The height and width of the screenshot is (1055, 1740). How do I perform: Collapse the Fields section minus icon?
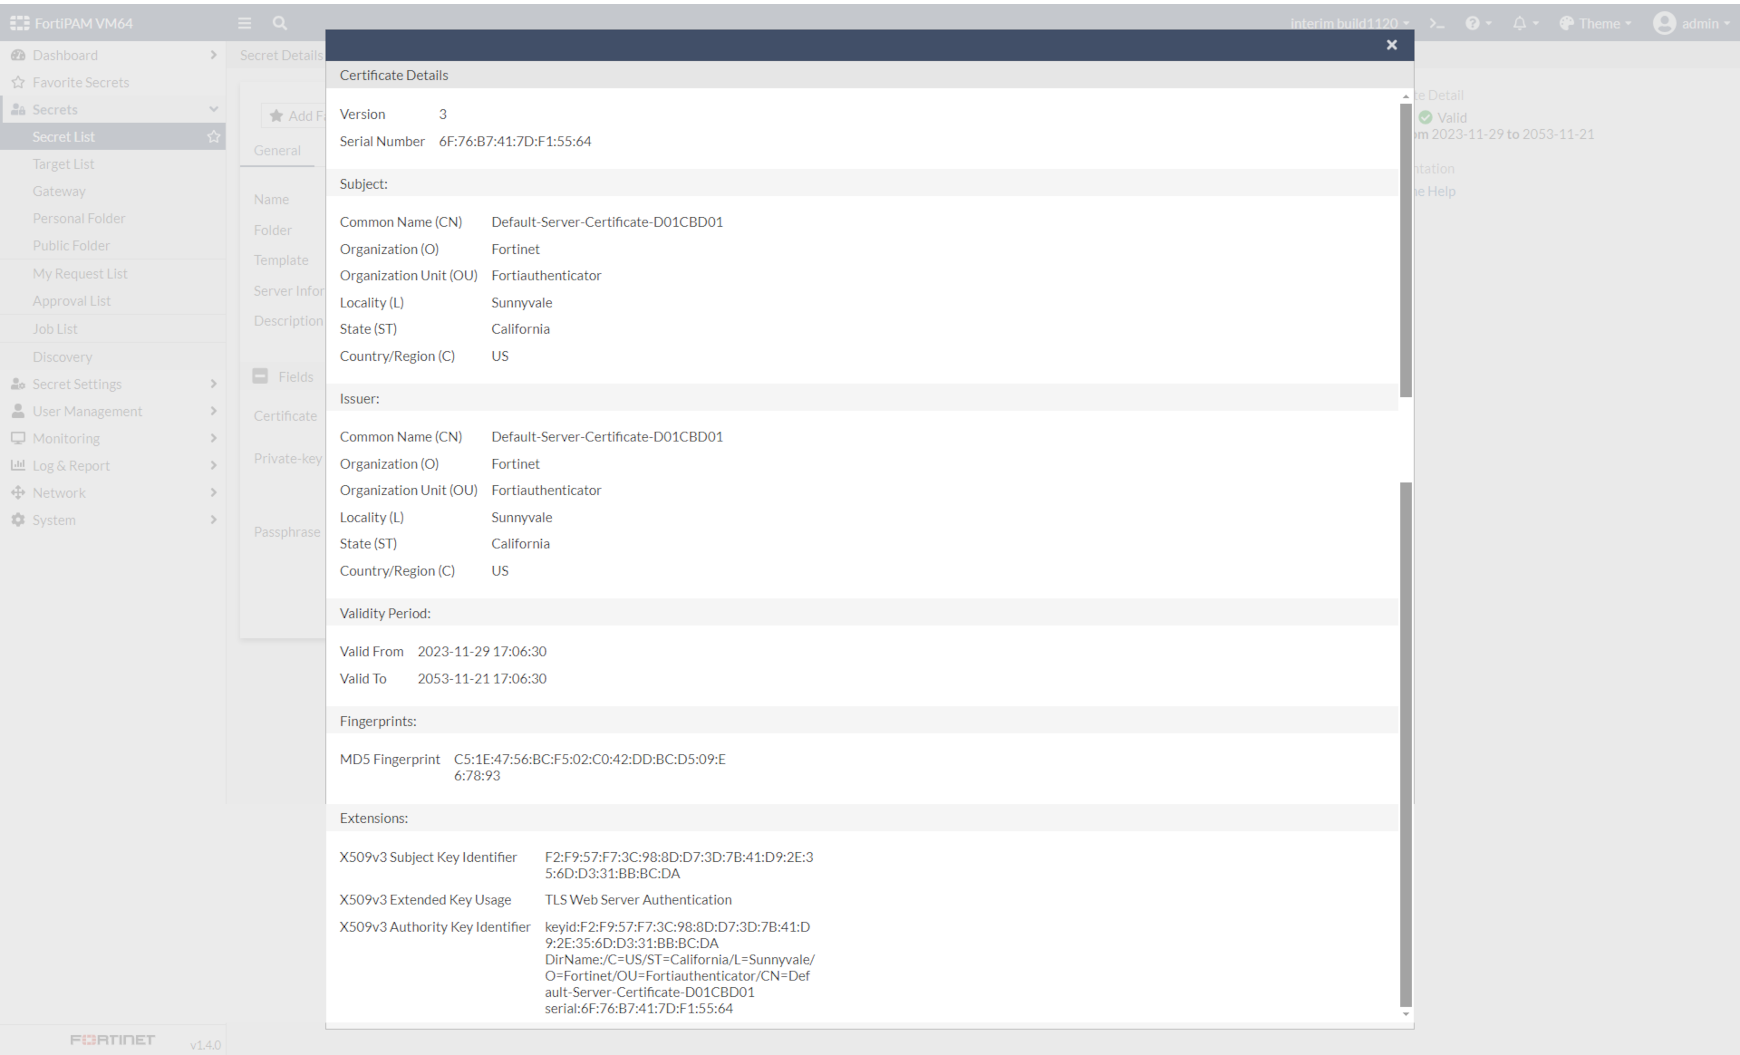click(260, 376)
